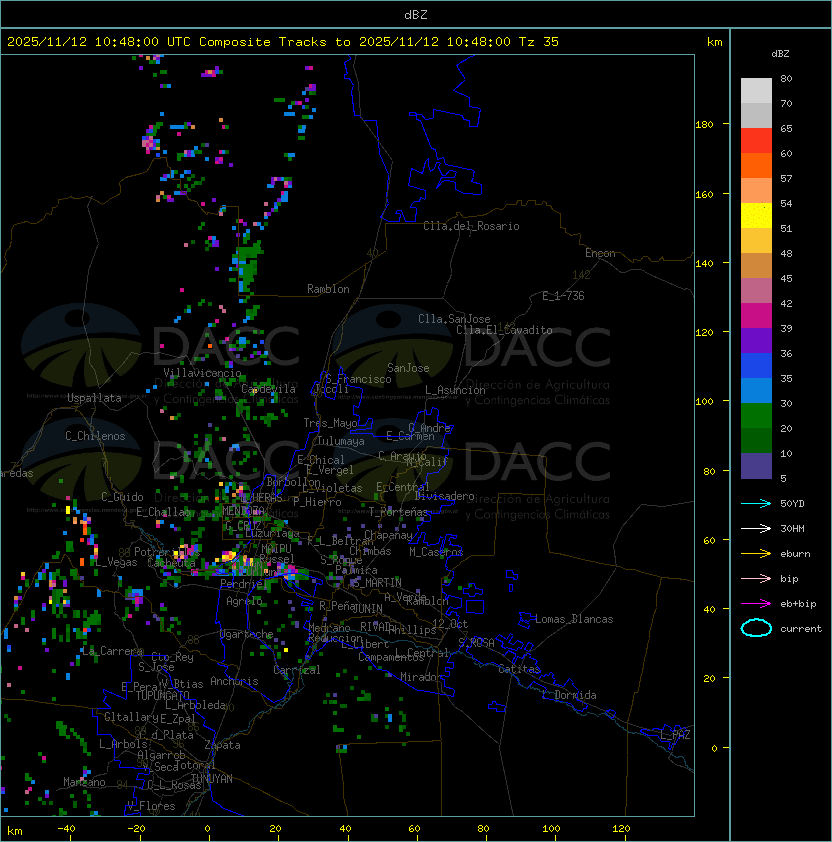Click the yellow eburn arrow icon

pyautogui.click(x=756, y=554)
